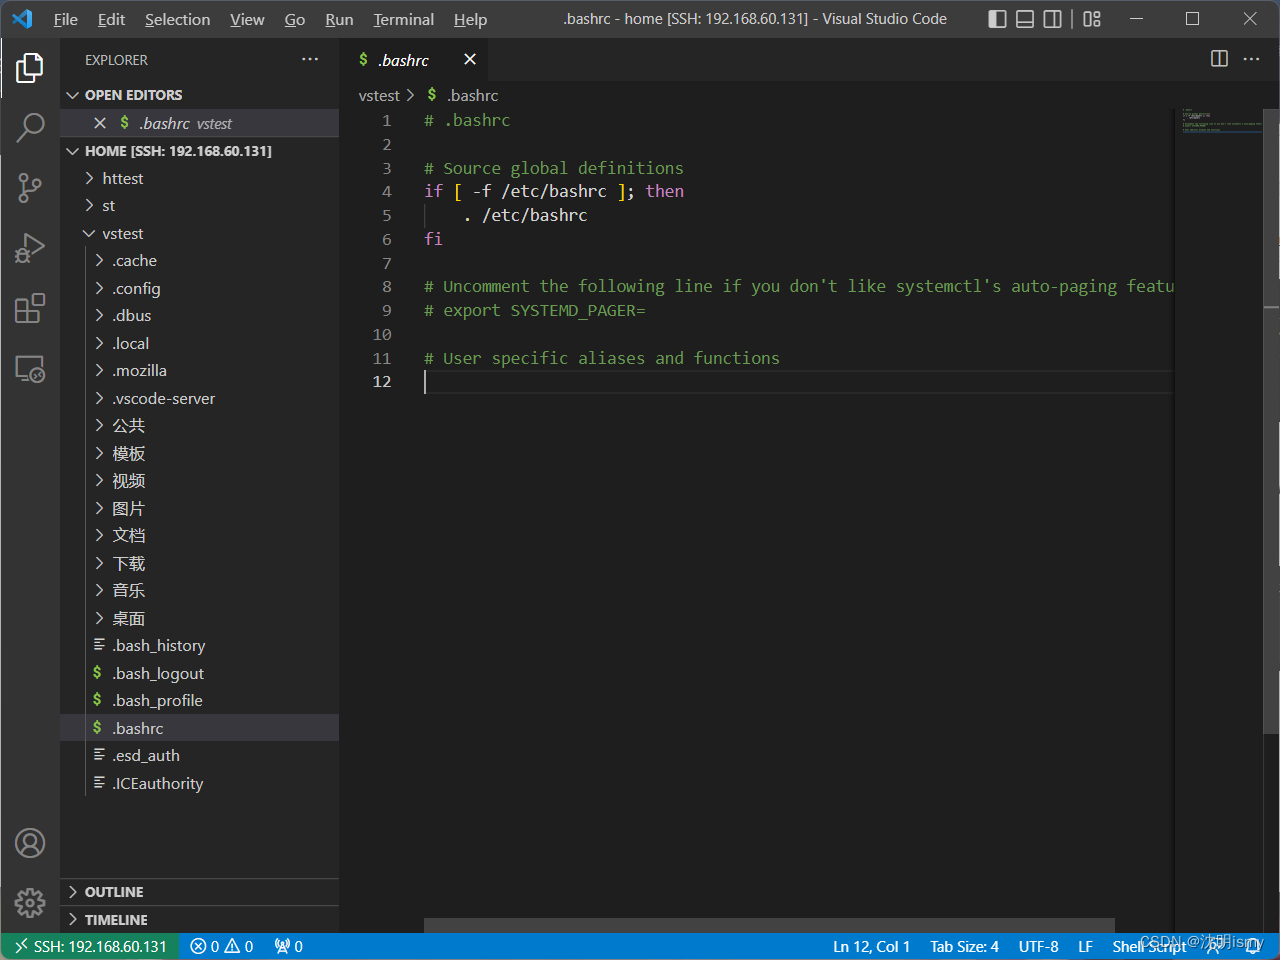Screen dimensions: 1280x960
Task: Click Ln 12, Col 1 status item
Action: pyautogui.click(x=871, y=946)
